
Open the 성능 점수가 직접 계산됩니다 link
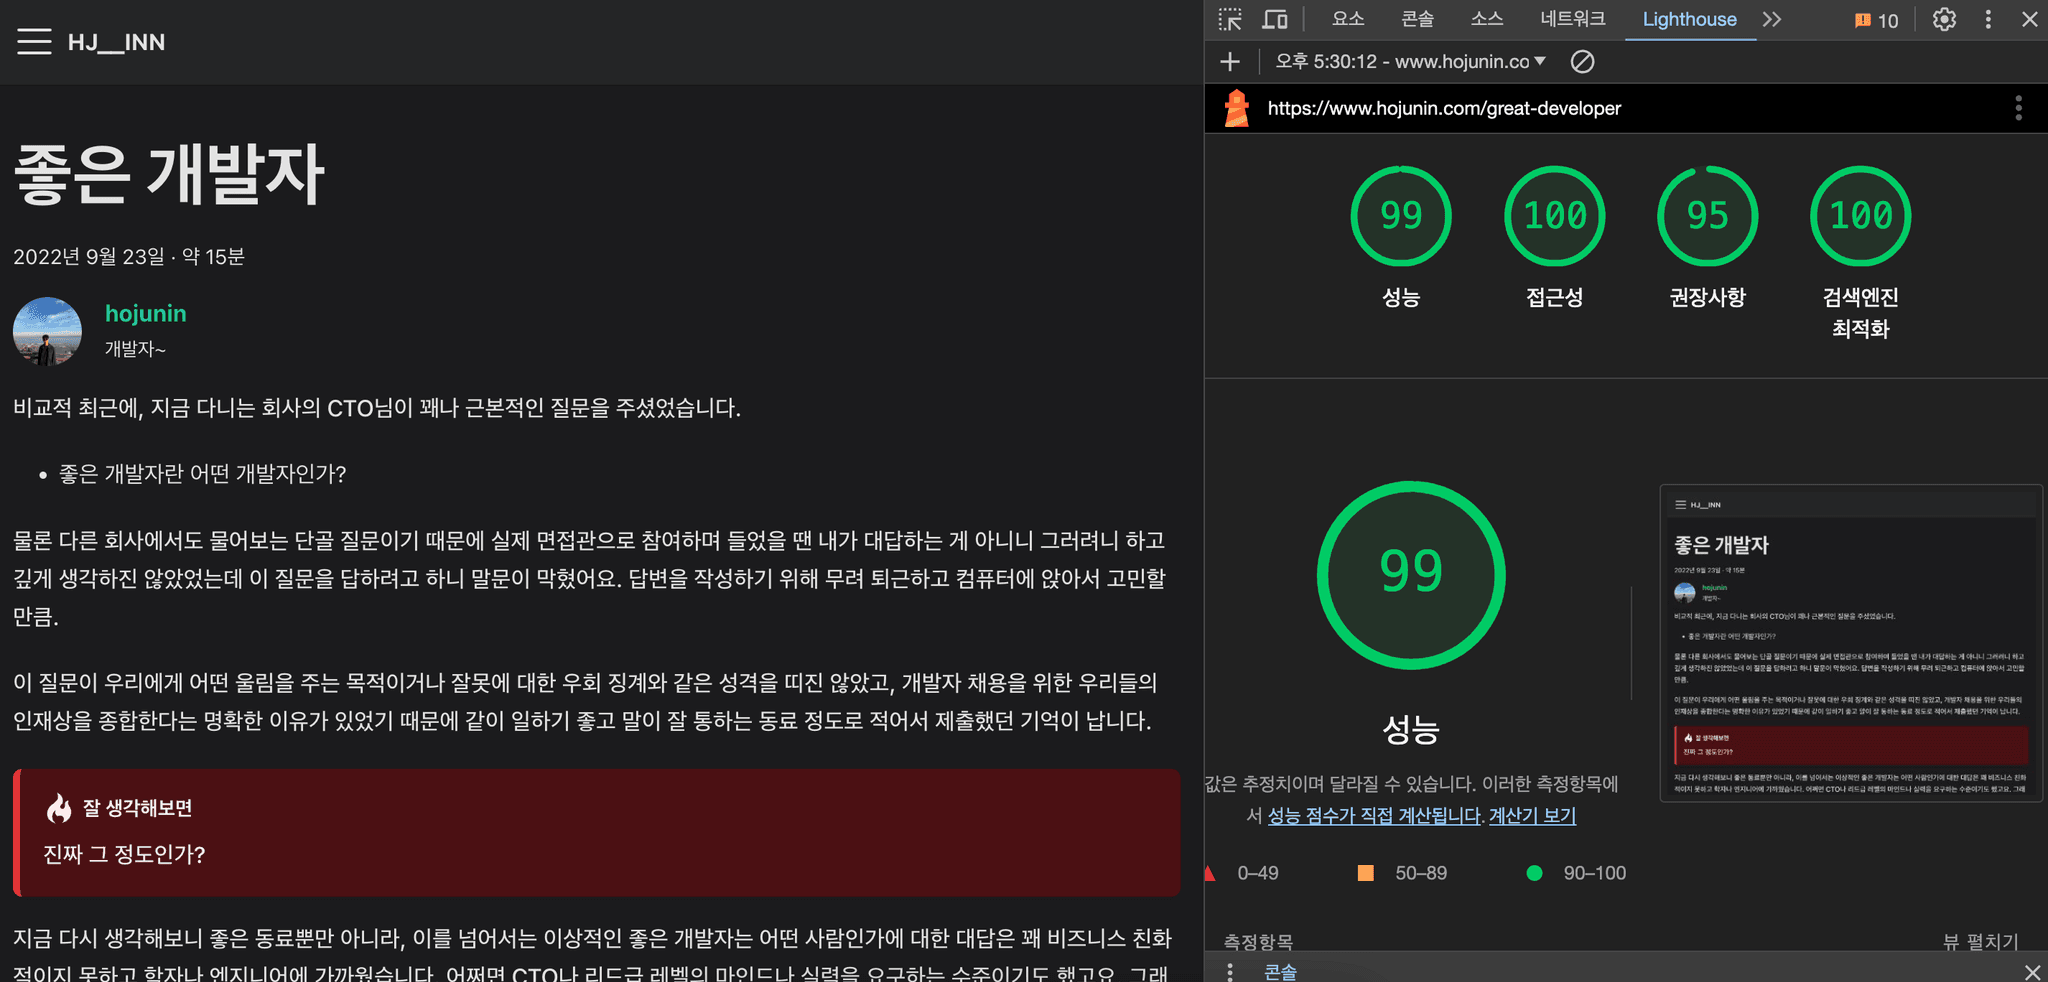tap(1375, 816)
